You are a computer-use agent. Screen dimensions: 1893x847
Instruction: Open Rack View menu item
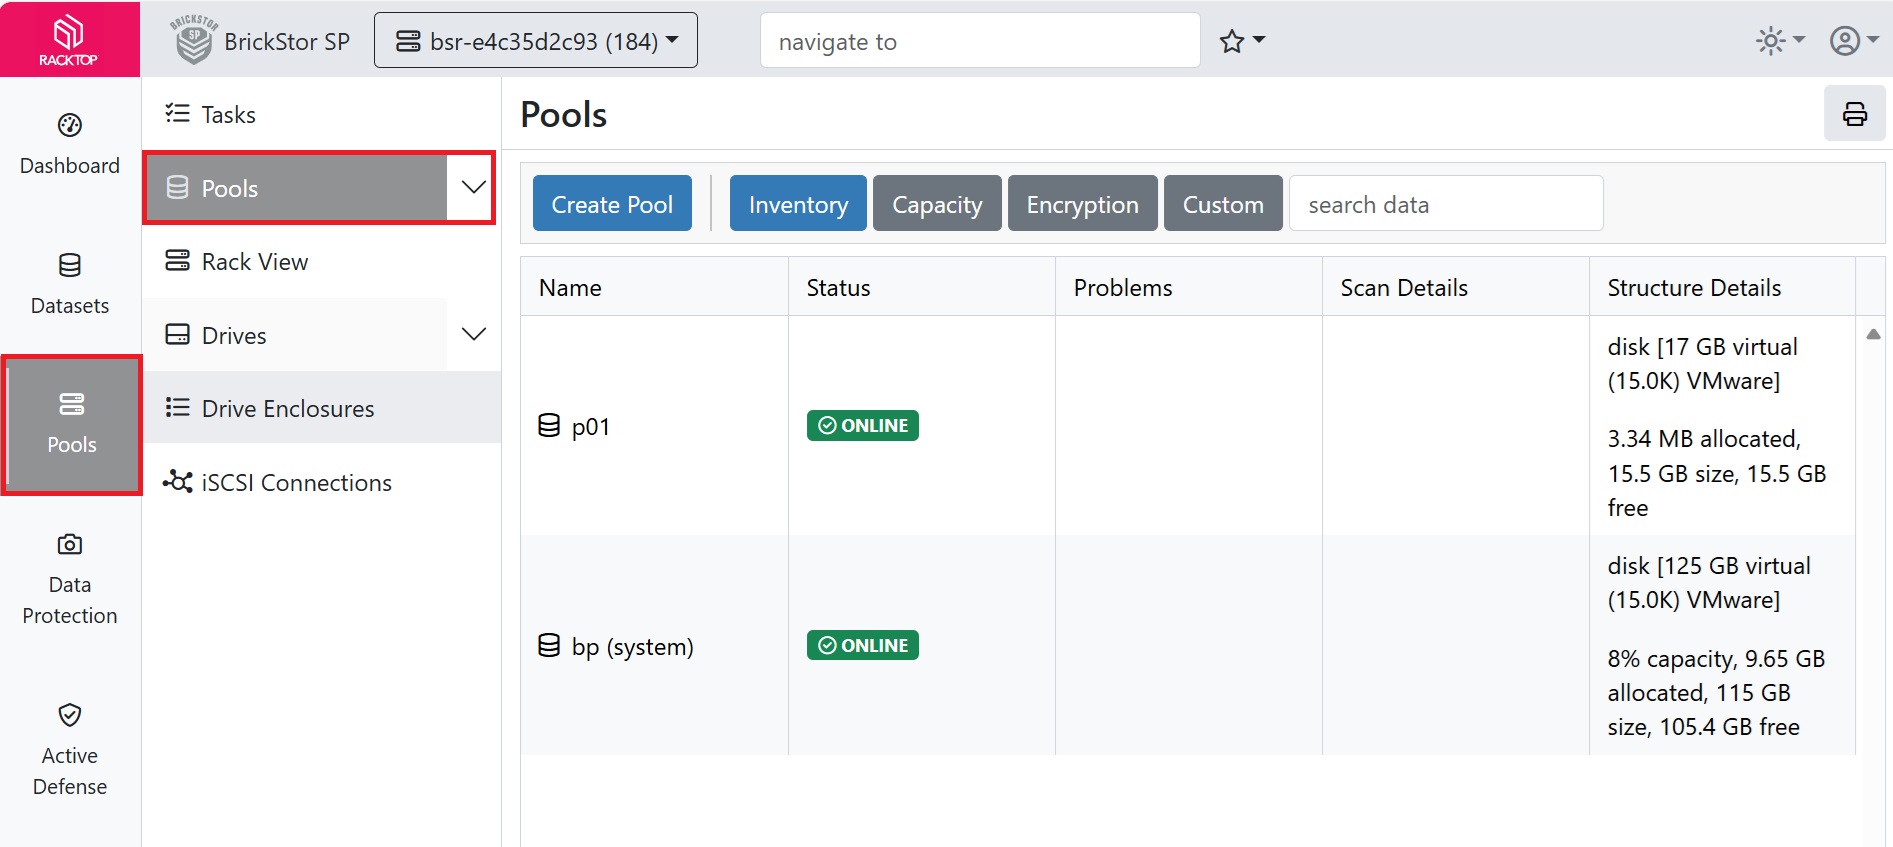click(255, 262)
